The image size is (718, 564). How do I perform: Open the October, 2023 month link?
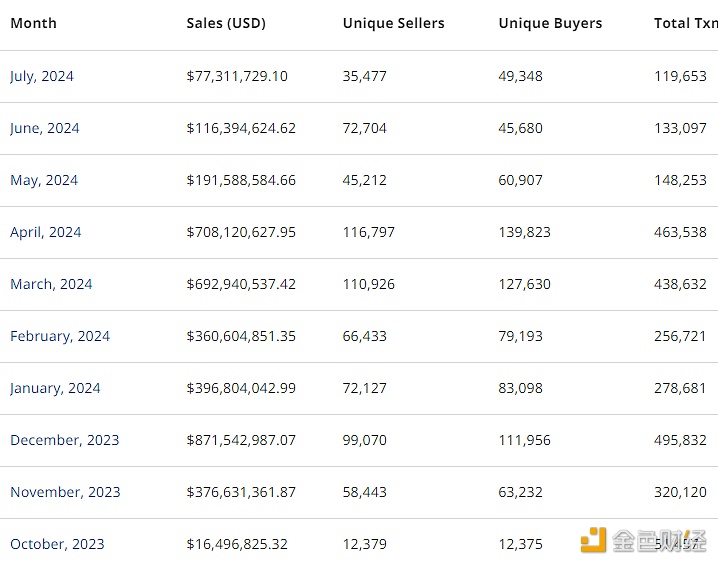tap(57, 544)
